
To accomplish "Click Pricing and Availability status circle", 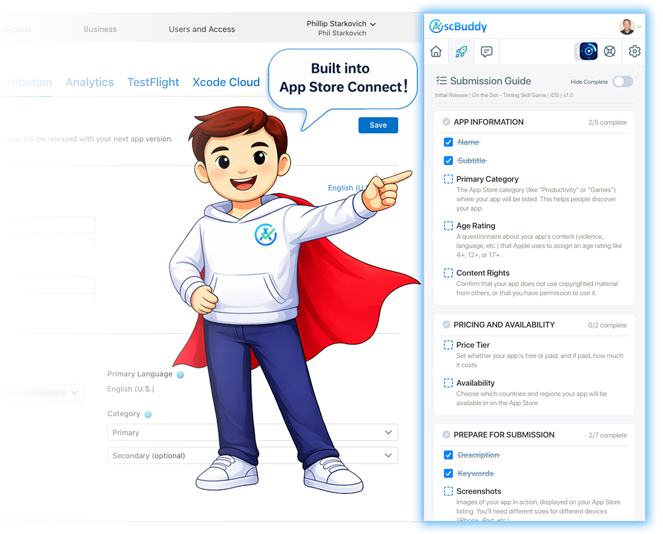I will pyautogui.click(x=446, y=325).
